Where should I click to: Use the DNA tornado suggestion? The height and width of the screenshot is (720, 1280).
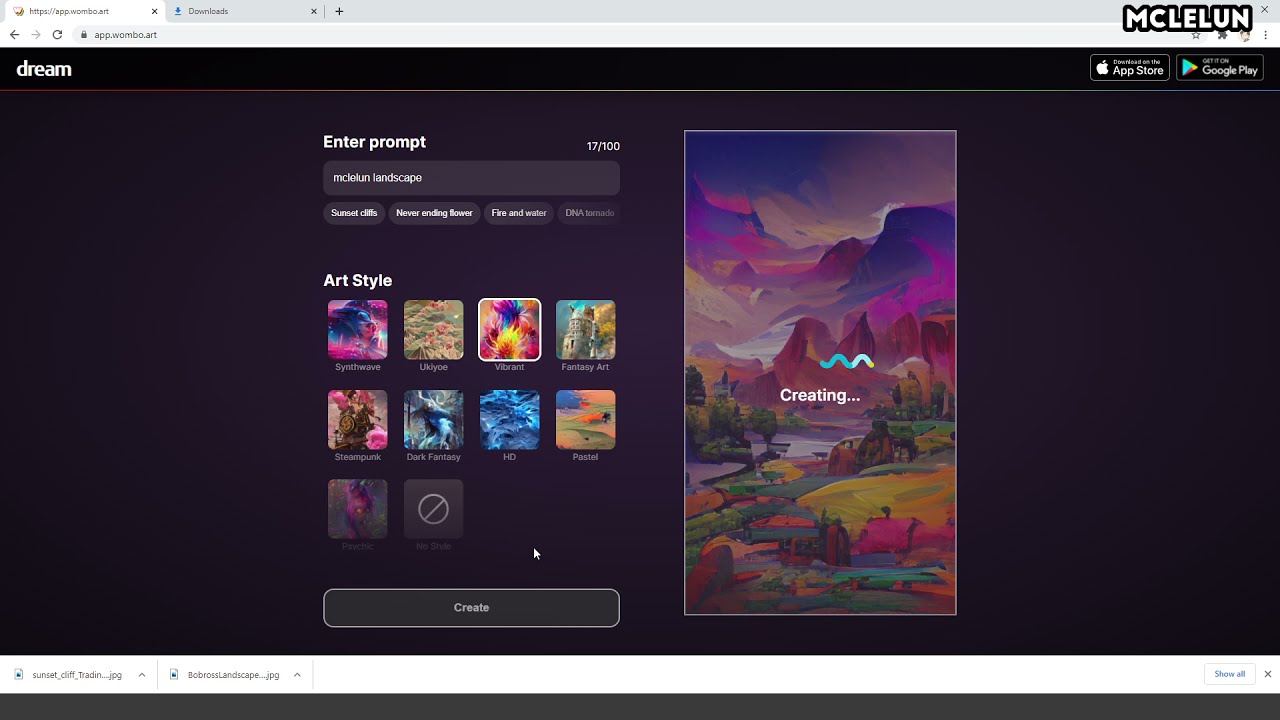coord(590,213)
